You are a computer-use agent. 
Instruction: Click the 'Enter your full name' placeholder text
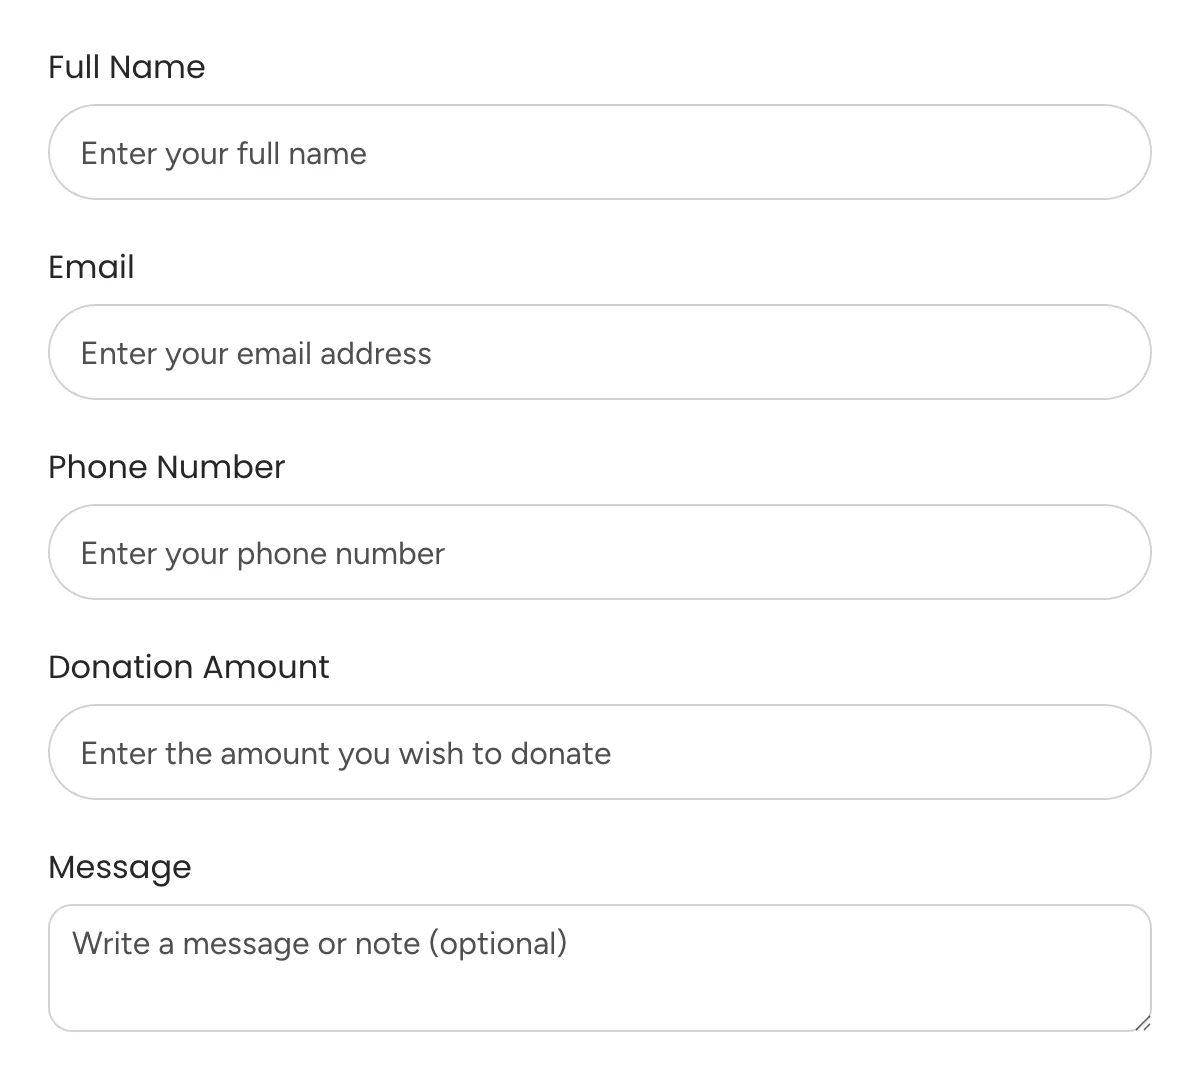(222, 153)
